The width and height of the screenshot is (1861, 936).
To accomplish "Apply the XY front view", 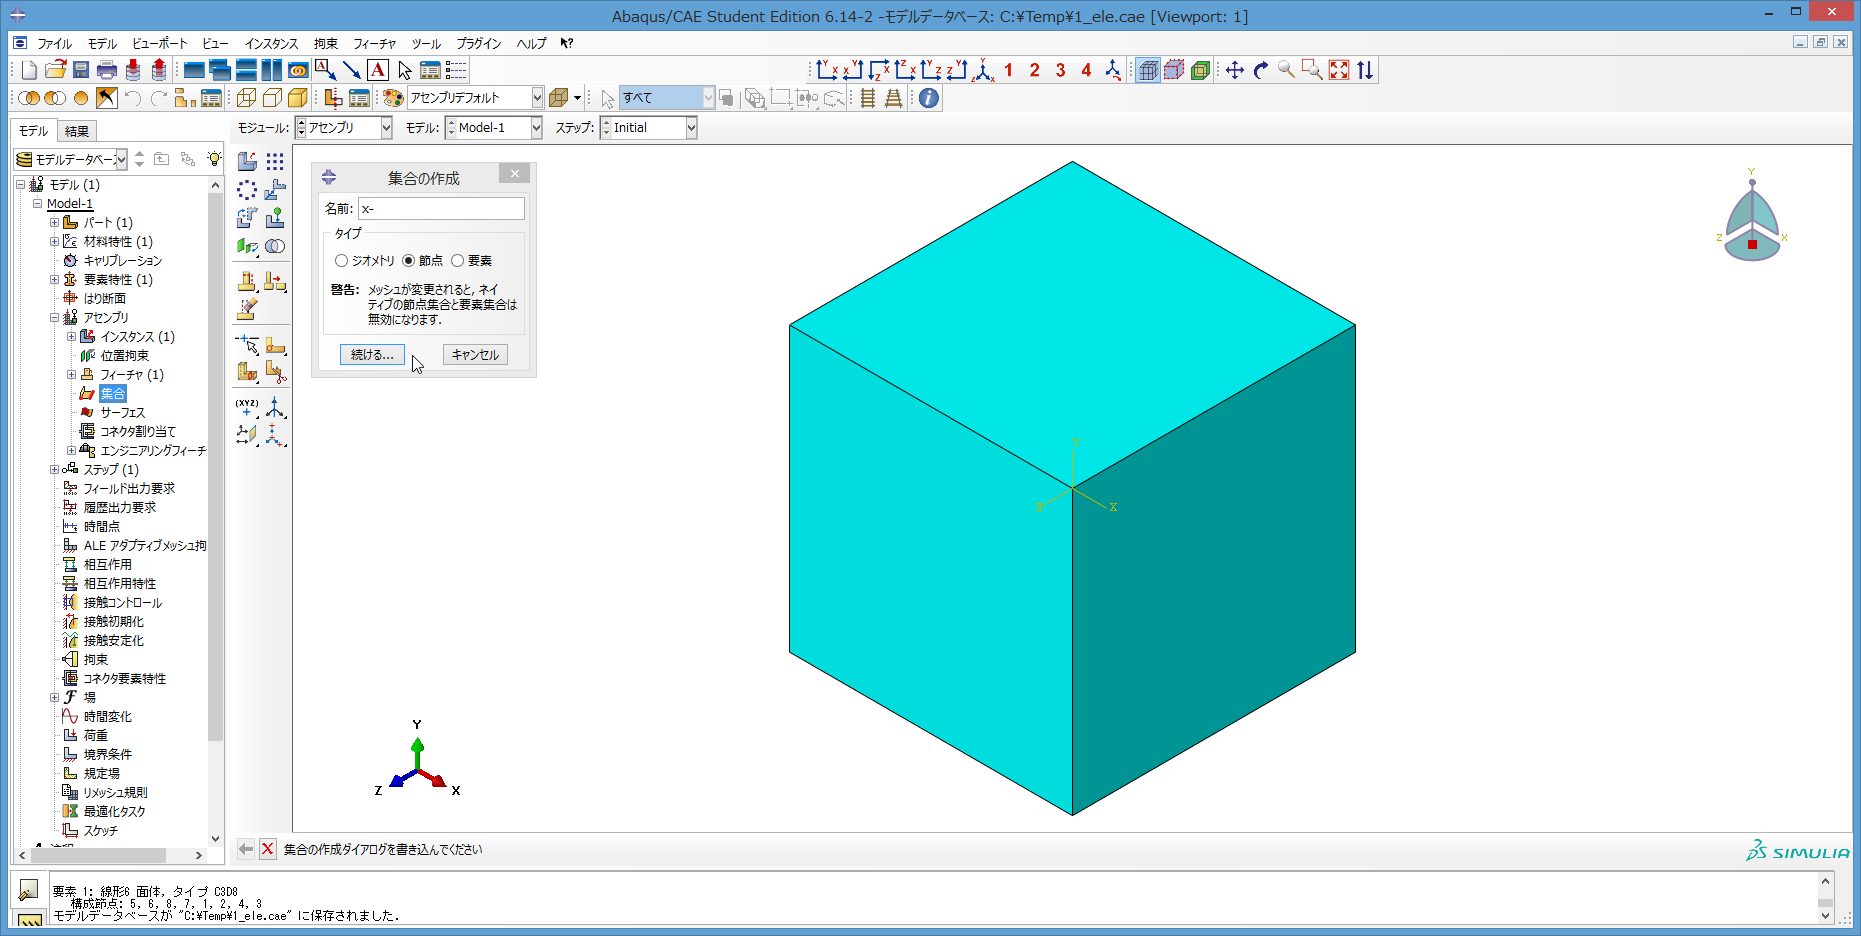I will [x=827, y=70].
